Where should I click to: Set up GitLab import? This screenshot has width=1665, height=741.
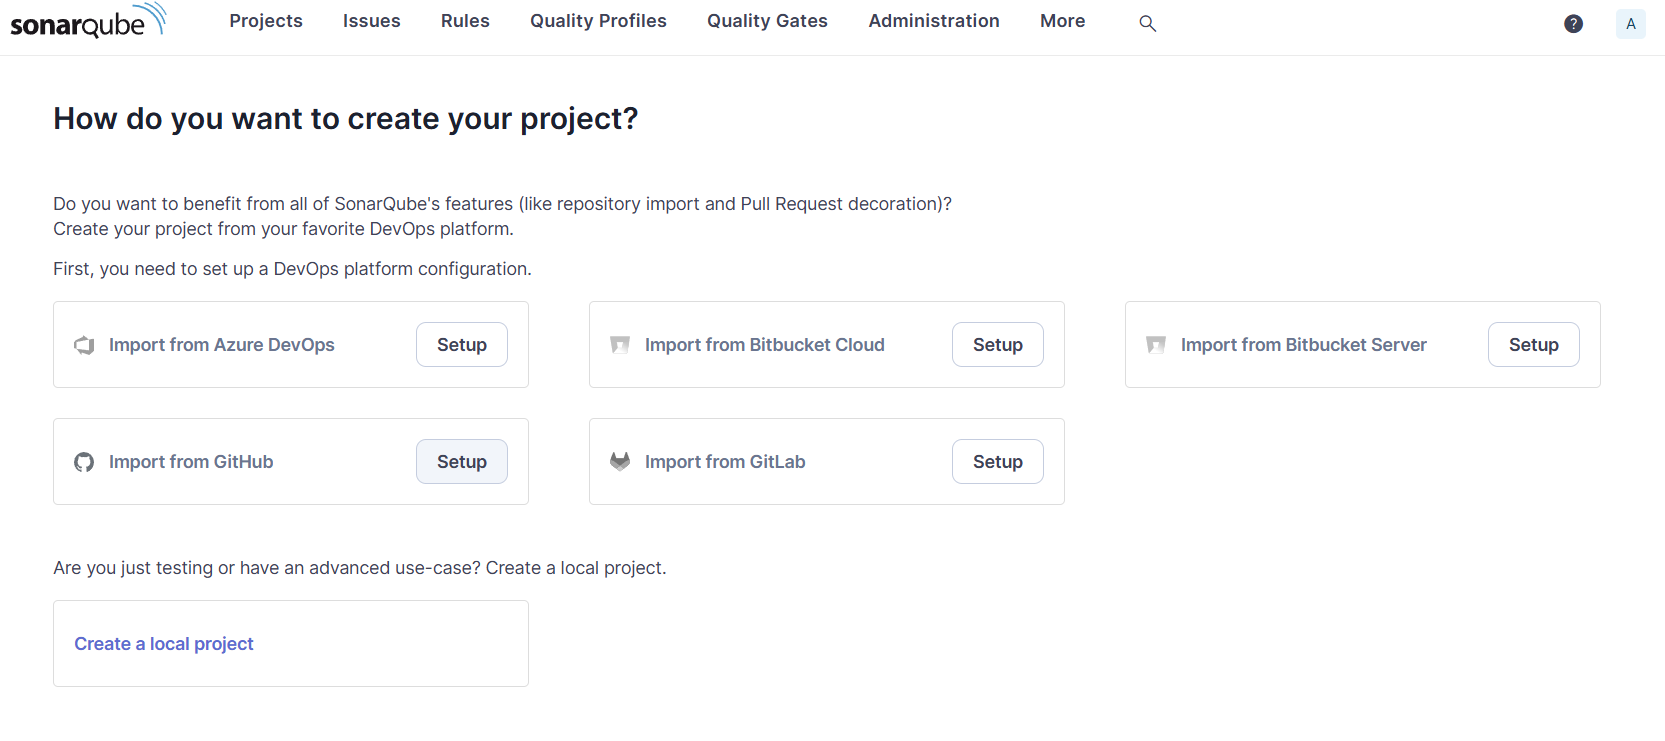coord(998,462)
